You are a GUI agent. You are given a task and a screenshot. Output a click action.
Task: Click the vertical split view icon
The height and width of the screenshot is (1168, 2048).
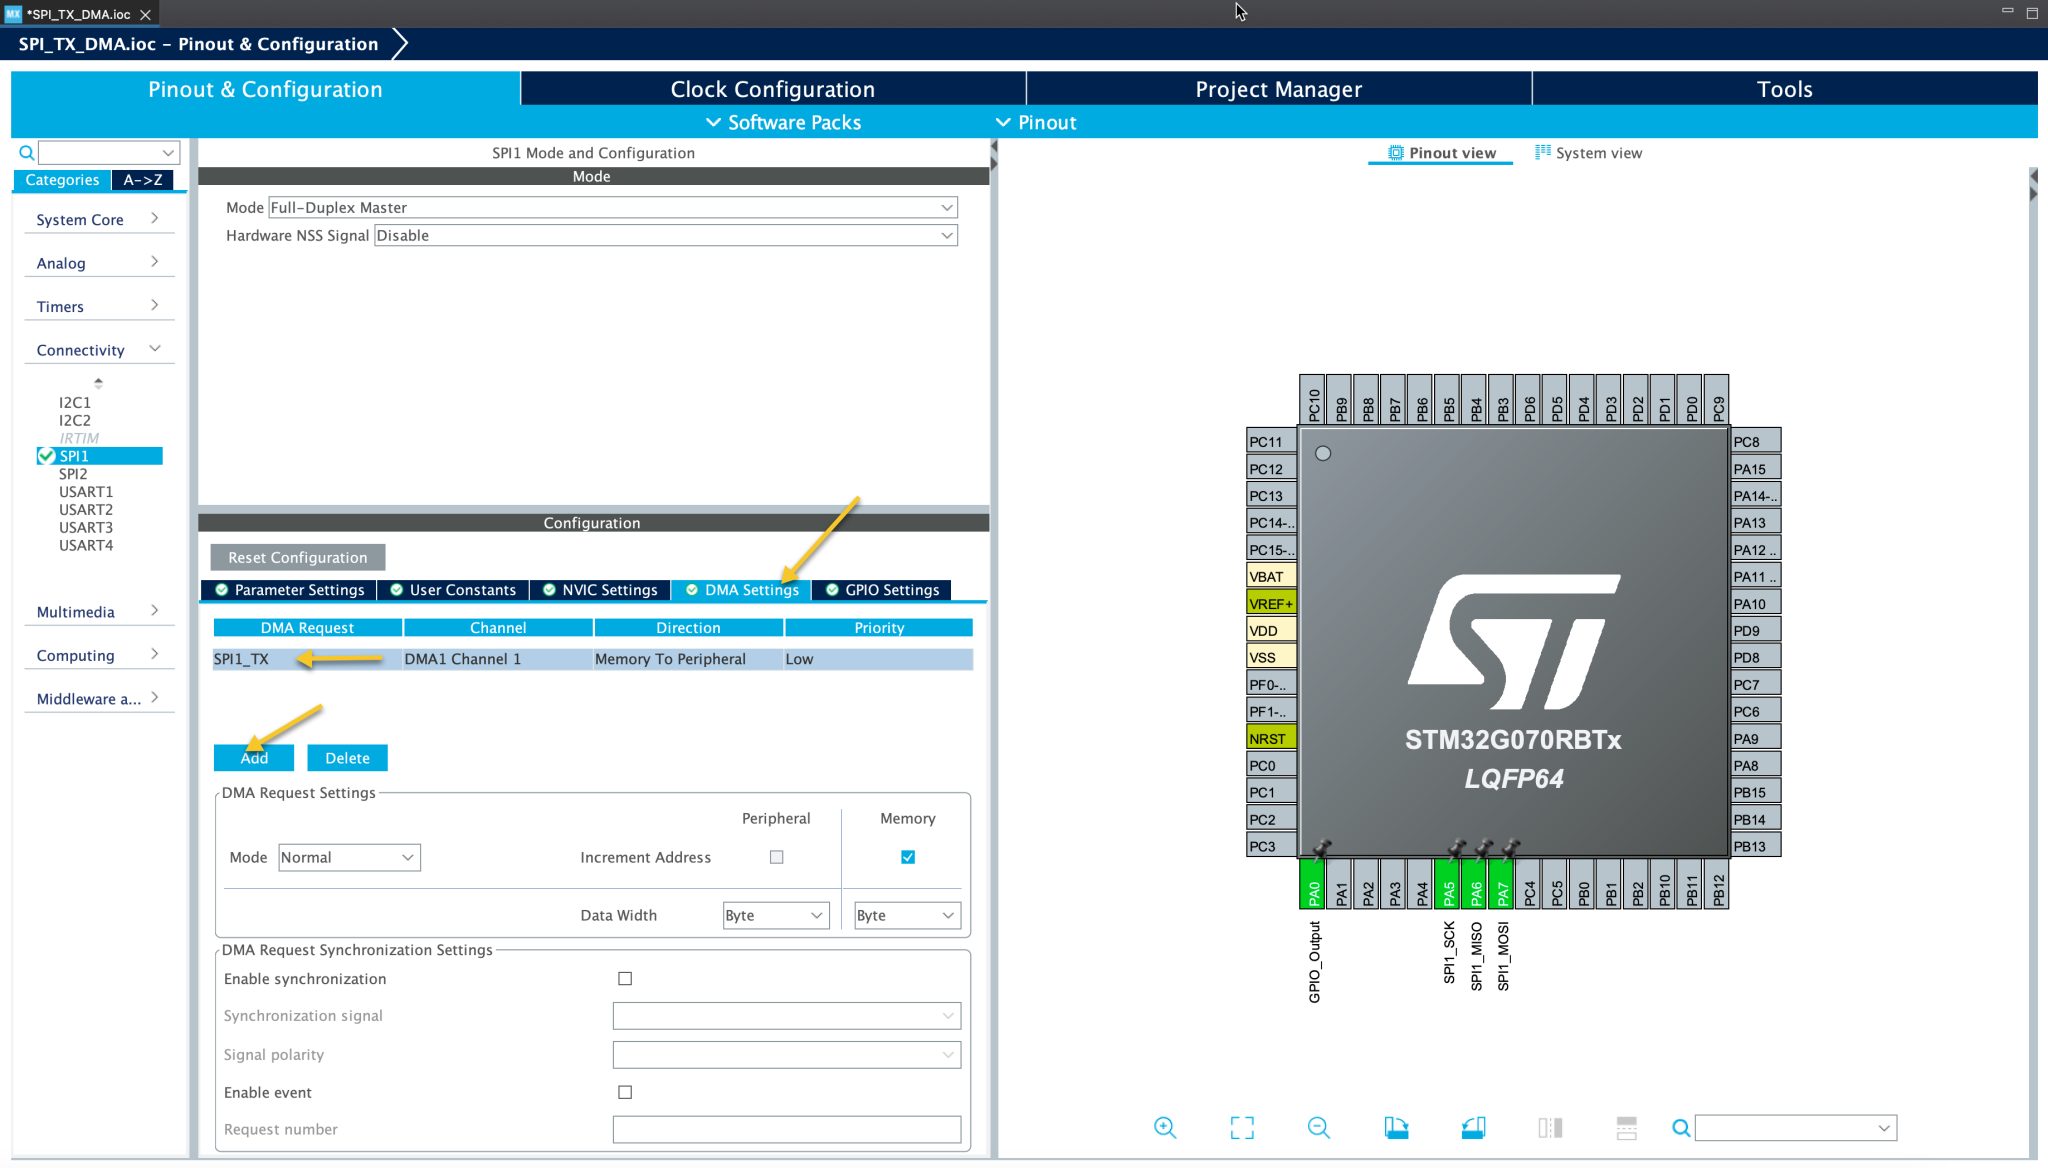[1550, 1128]
